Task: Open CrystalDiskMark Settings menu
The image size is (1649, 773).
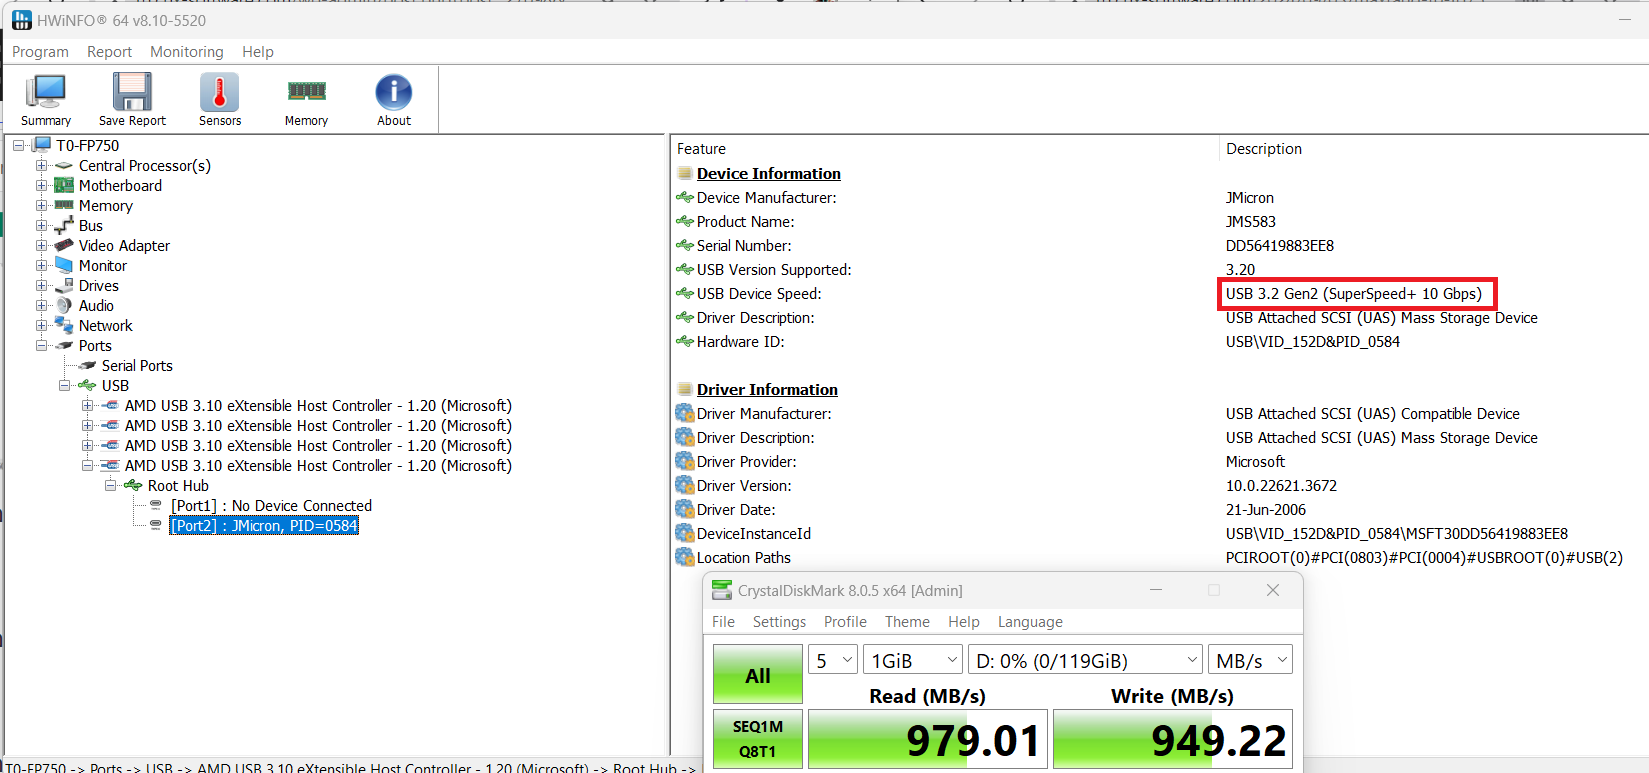Action: [x=779, y=622]
